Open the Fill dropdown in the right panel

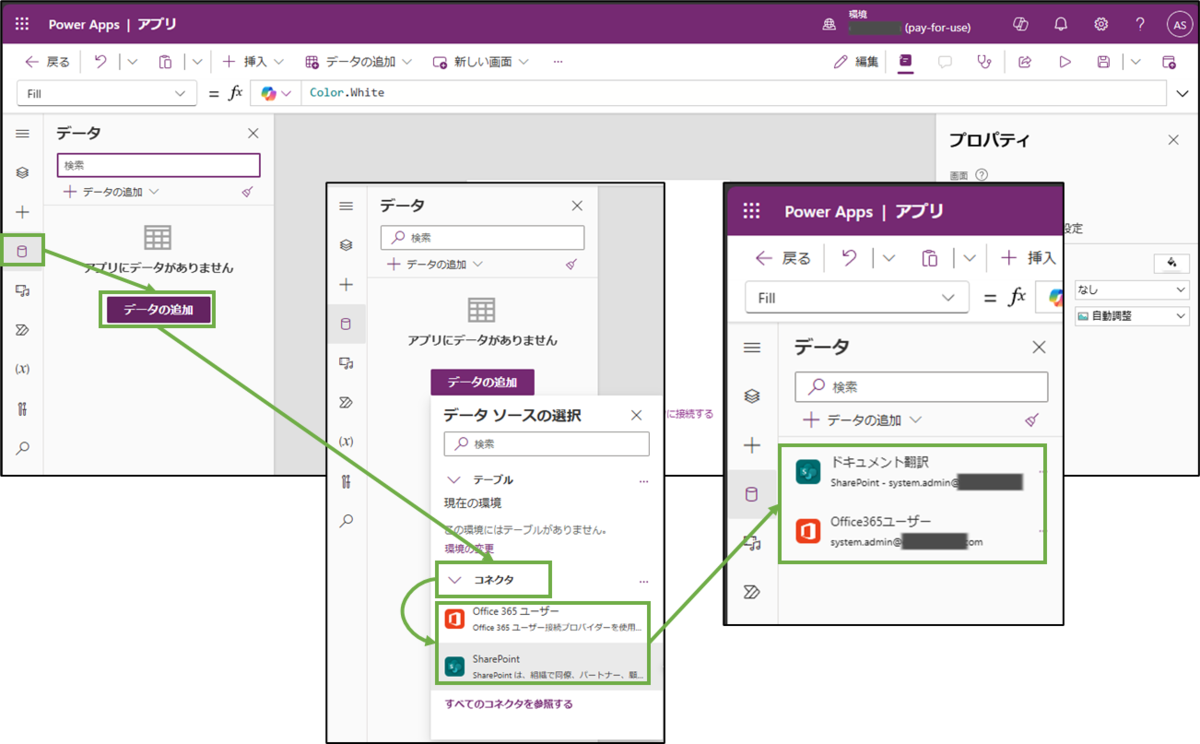856,298
